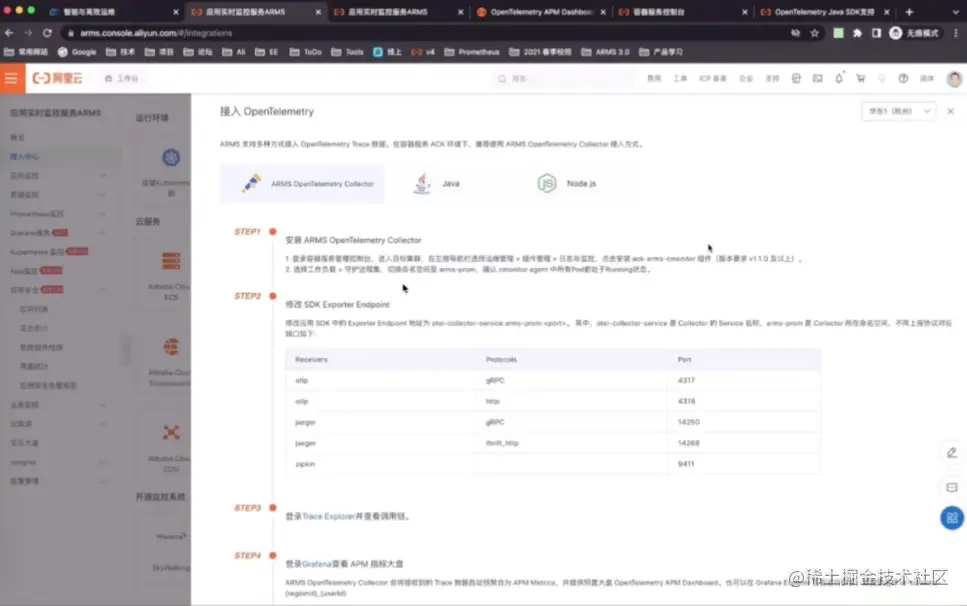Click thrift_http protocol cell
Viewport: 967px width, 606px height.
502,443
